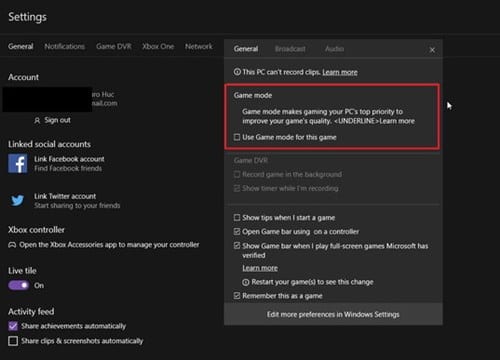Click the Activity feed heading
The width and height of the screenshot is (500, 360).
point(31,311)
